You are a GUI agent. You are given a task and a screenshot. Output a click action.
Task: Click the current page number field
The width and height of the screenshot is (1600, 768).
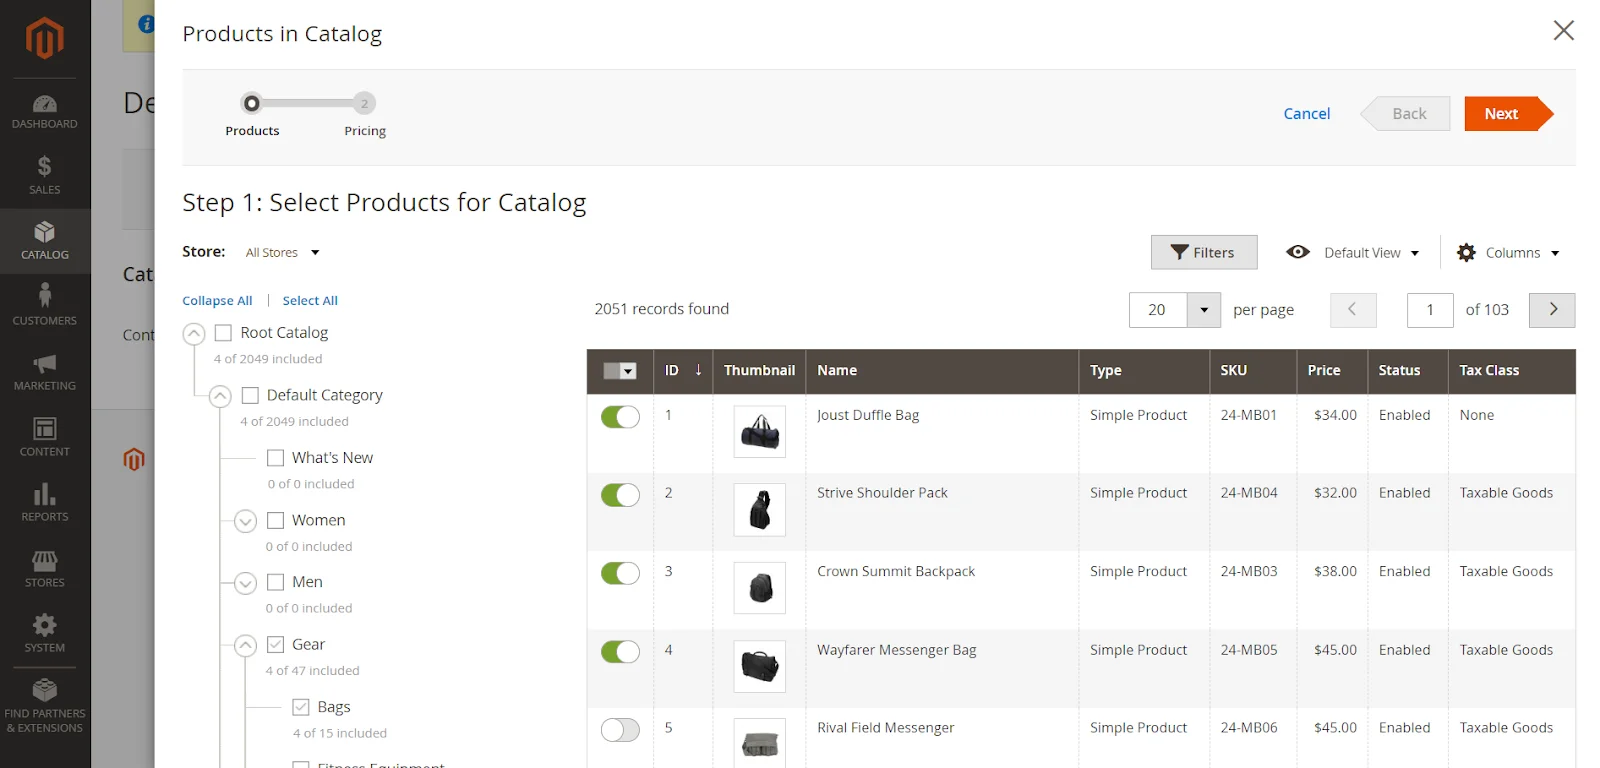[1430, 310]
